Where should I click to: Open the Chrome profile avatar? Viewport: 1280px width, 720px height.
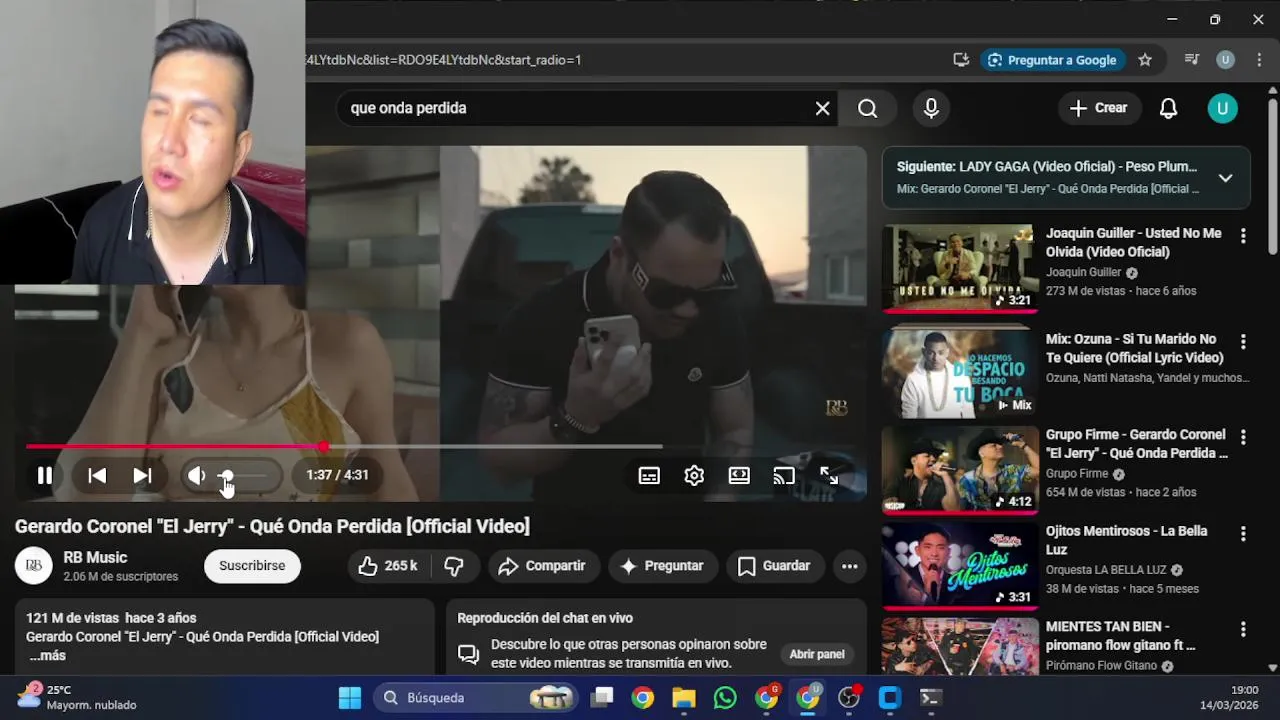coord(1225,60)
